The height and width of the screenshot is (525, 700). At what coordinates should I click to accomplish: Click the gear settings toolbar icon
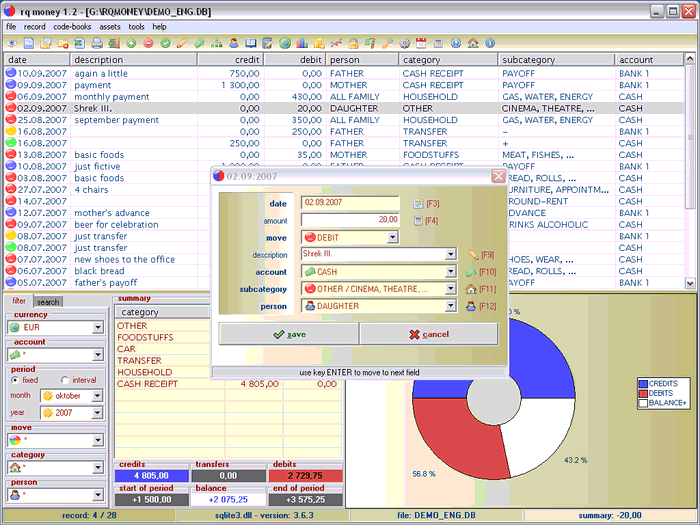tap(404, 43)
